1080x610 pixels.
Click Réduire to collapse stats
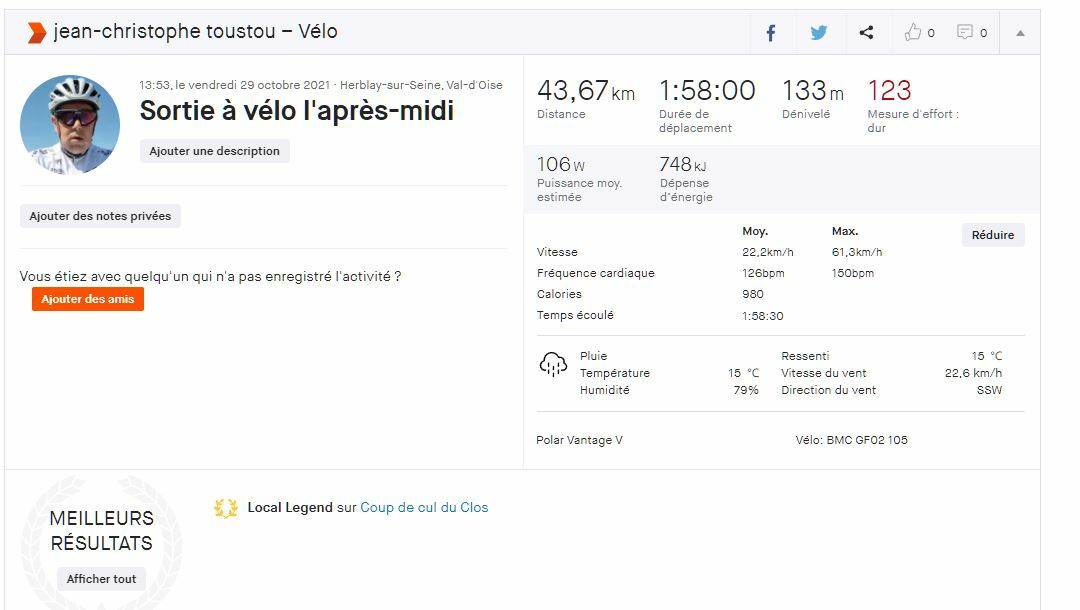(993, 235)
